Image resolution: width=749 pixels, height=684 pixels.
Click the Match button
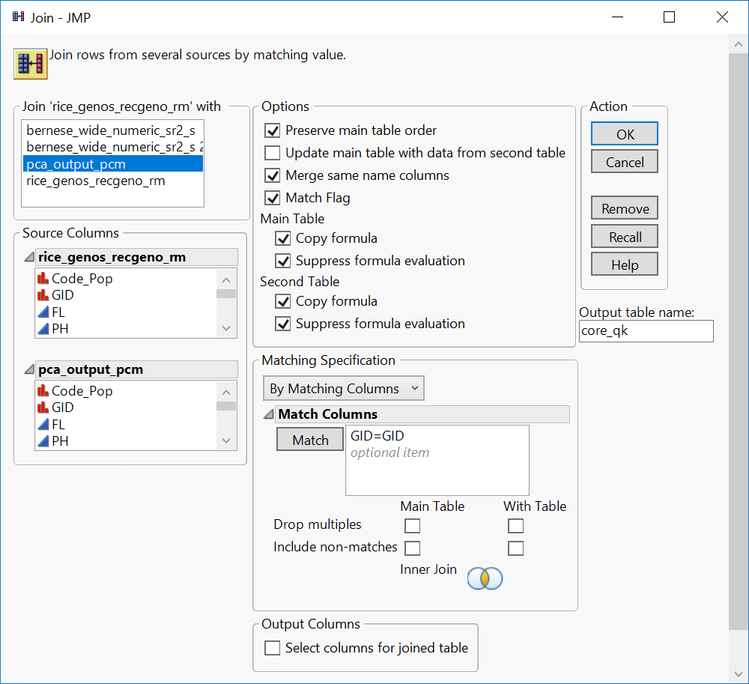(310, 440)
